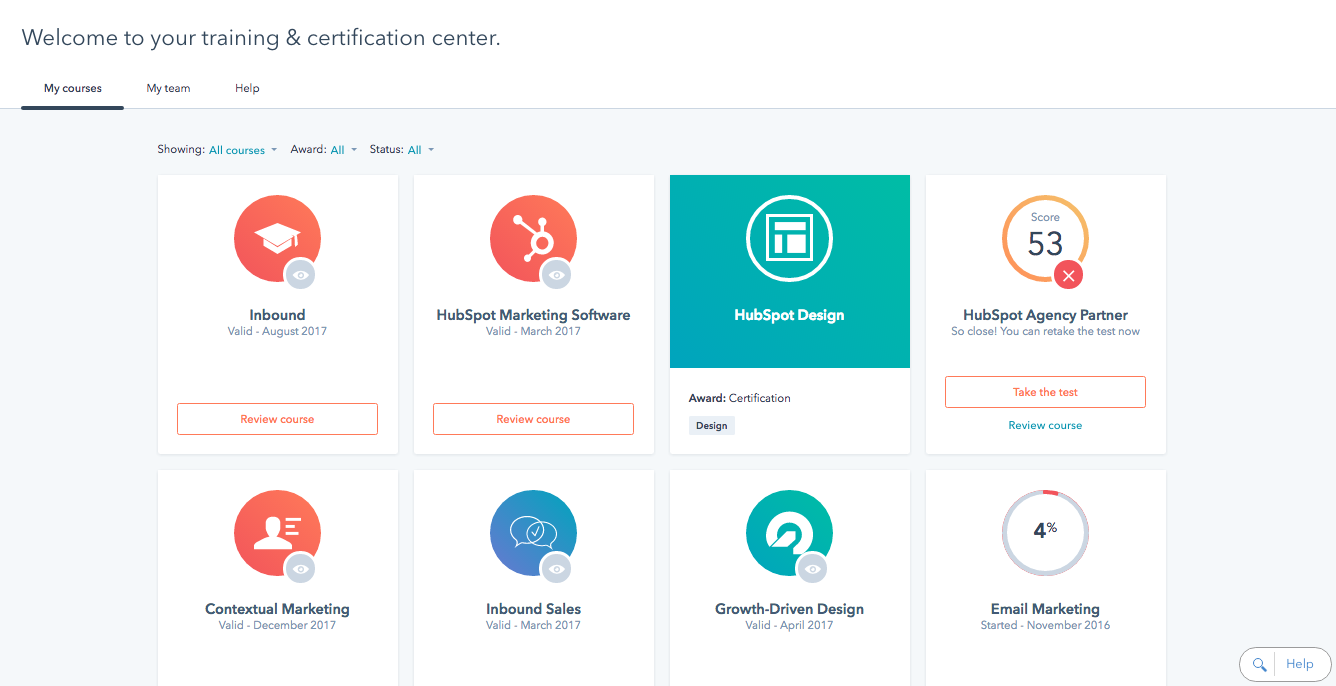Click 'Valid - April 2017' text
Screen dimensions: 1336x686
click(789, 625)
